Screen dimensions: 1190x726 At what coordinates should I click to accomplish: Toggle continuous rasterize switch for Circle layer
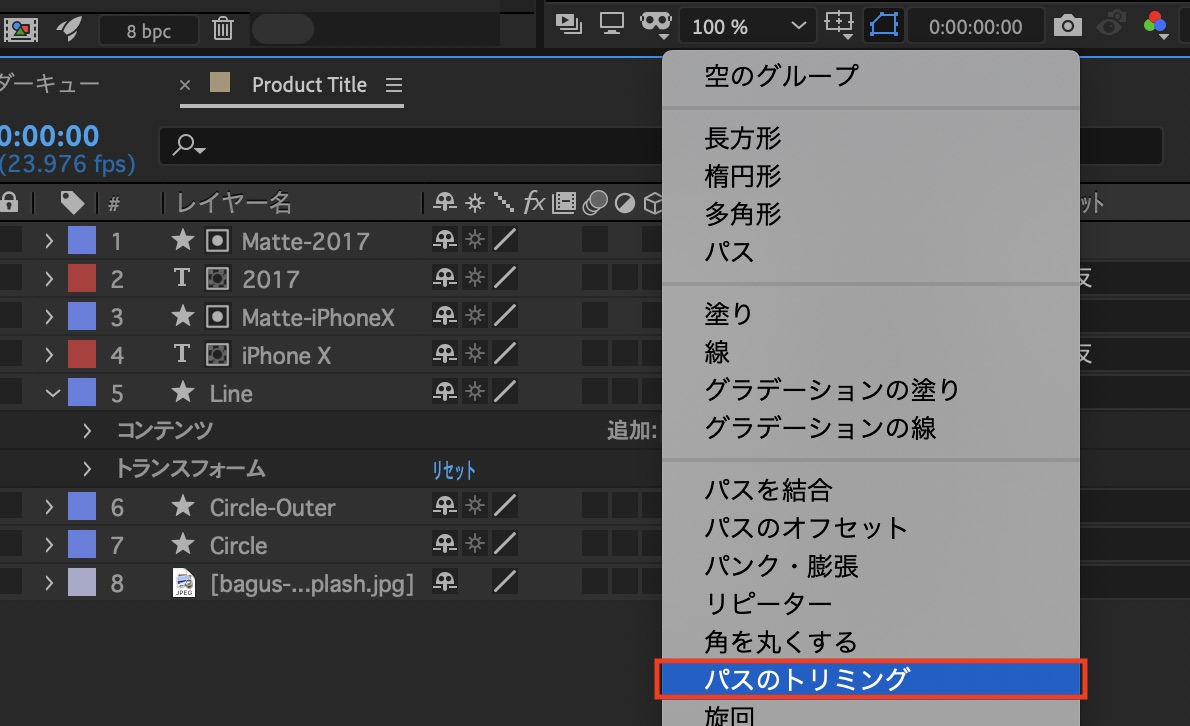(475, 545)
